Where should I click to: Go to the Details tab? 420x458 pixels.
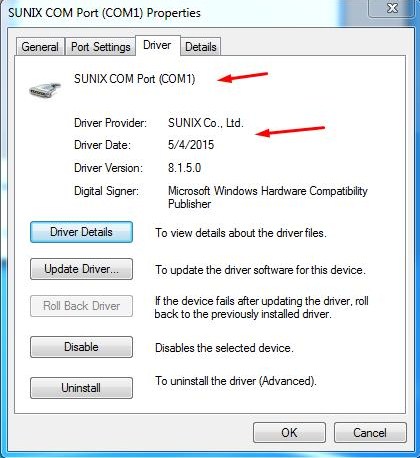201,47
